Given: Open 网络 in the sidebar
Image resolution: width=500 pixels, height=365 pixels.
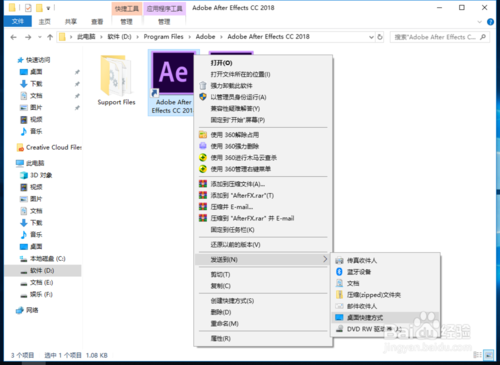Looking at the screenshot, I should 27,310.
